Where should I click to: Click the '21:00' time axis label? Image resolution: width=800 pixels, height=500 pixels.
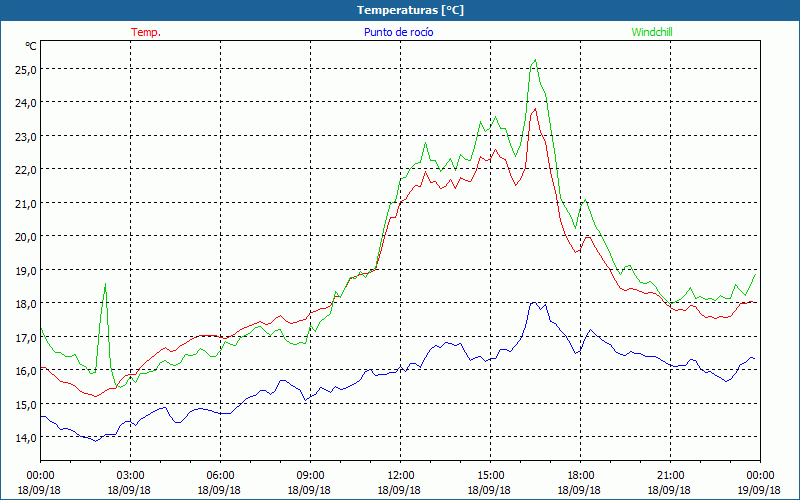(x=670, y=476)
